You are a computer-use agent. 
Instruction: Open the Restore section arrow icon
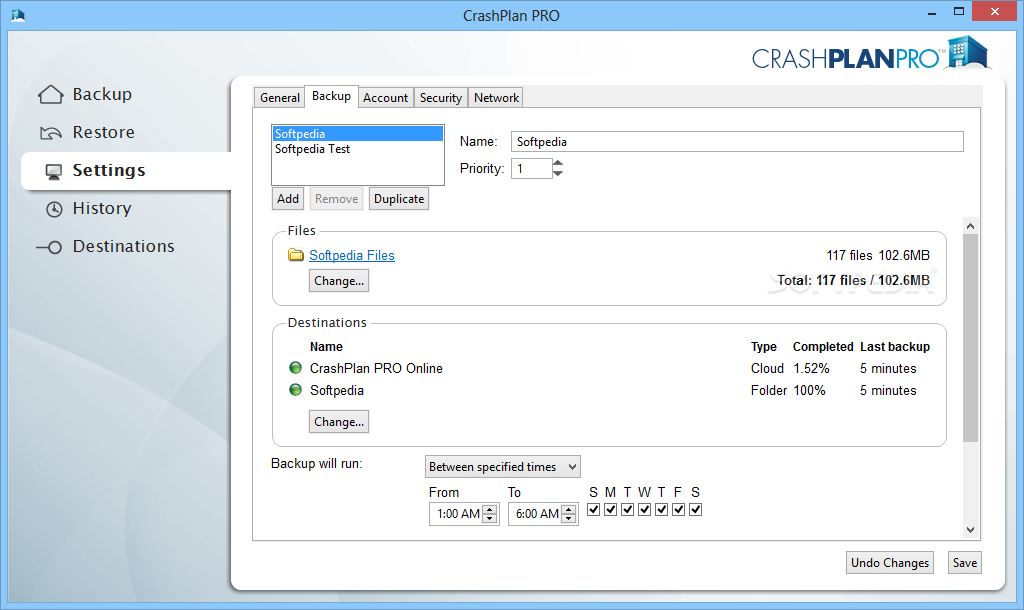tap(50, 133)
